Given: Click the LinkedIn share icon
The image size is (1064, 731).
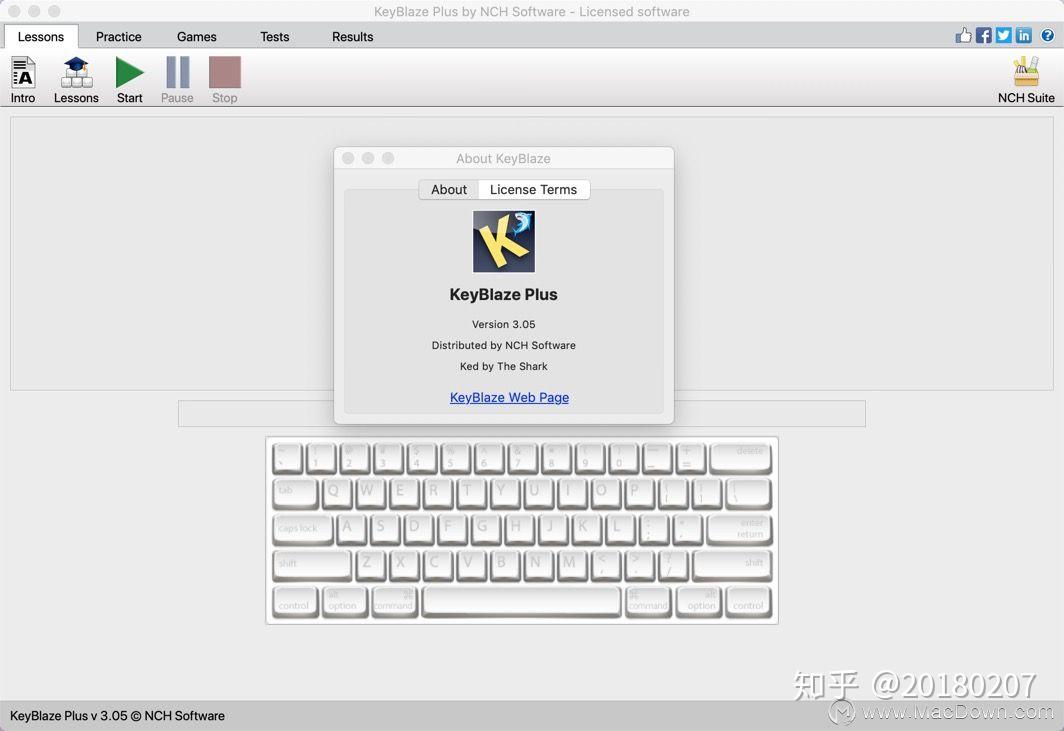Looking at the screenshot, I should (x=1023, y=35).
